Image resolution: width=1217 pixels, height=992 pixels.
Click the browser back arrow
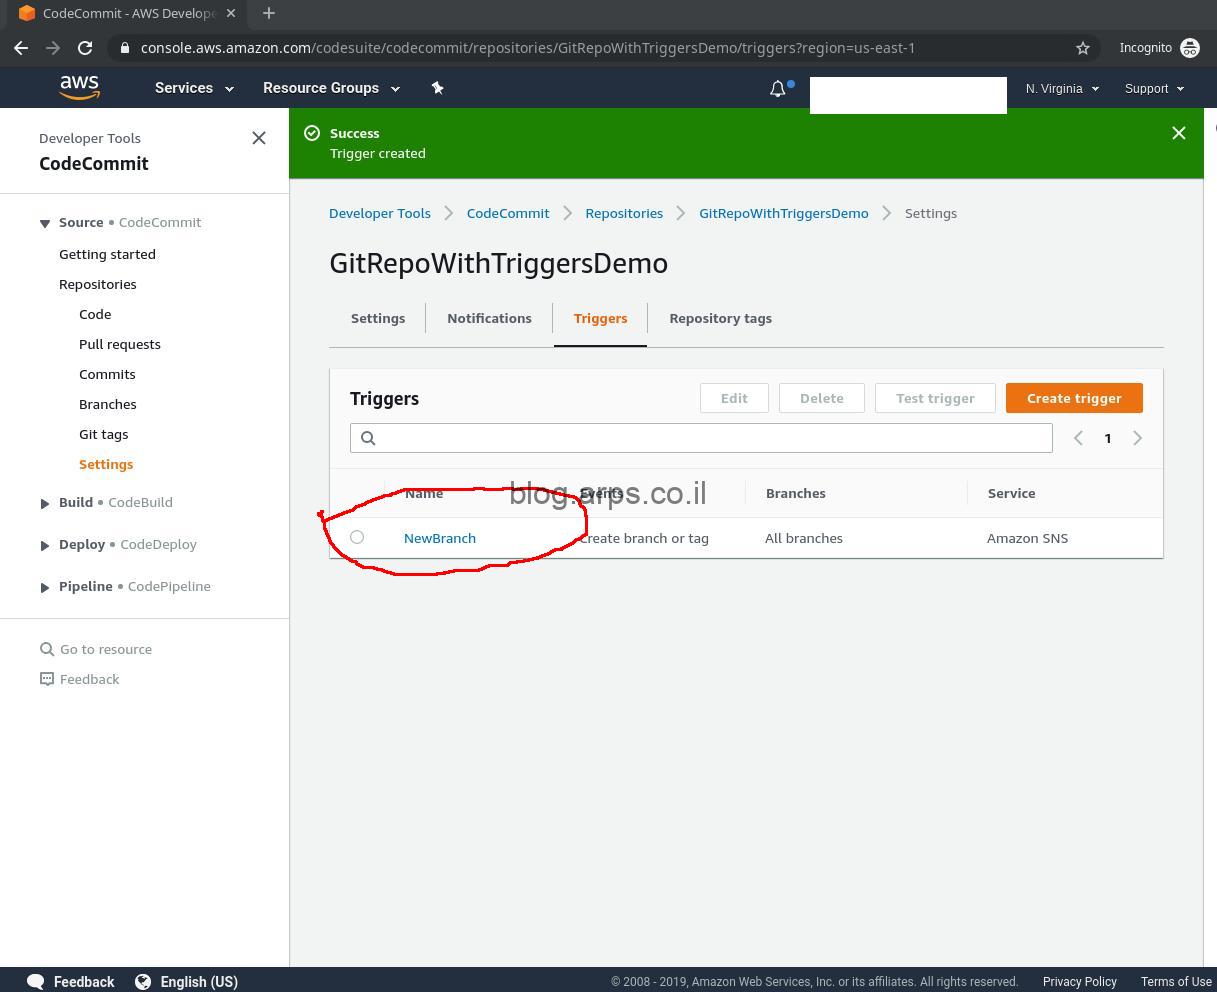tap(21, 48)
